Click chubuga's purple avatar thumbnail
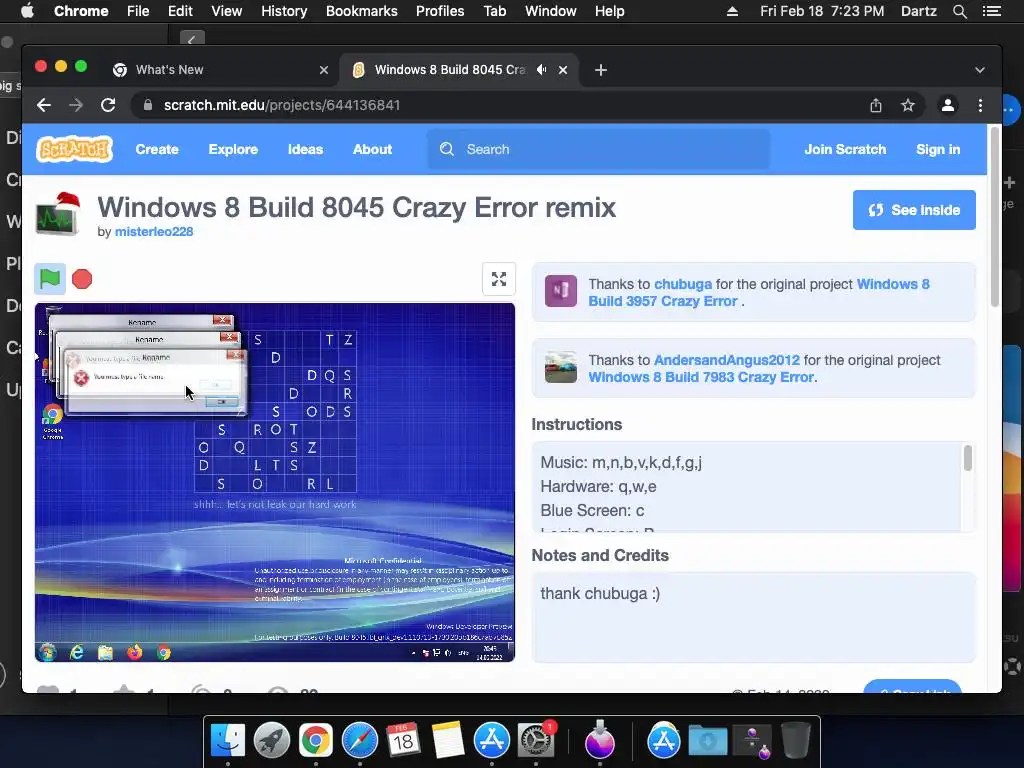 561,291
